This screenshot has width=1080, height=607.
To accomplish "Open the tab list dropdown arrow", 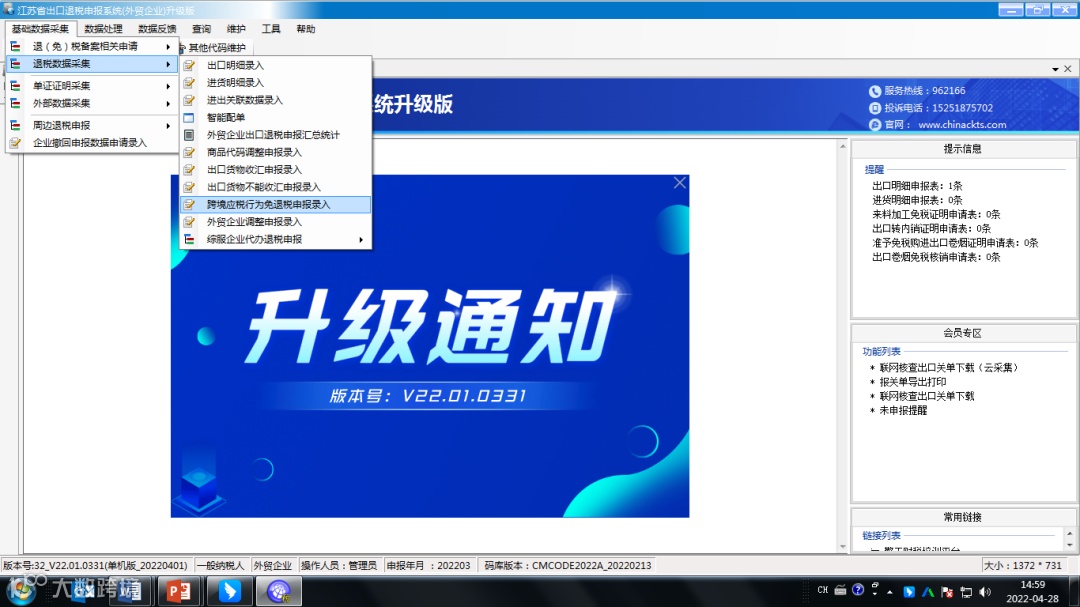I will (x=1055, y=69).
